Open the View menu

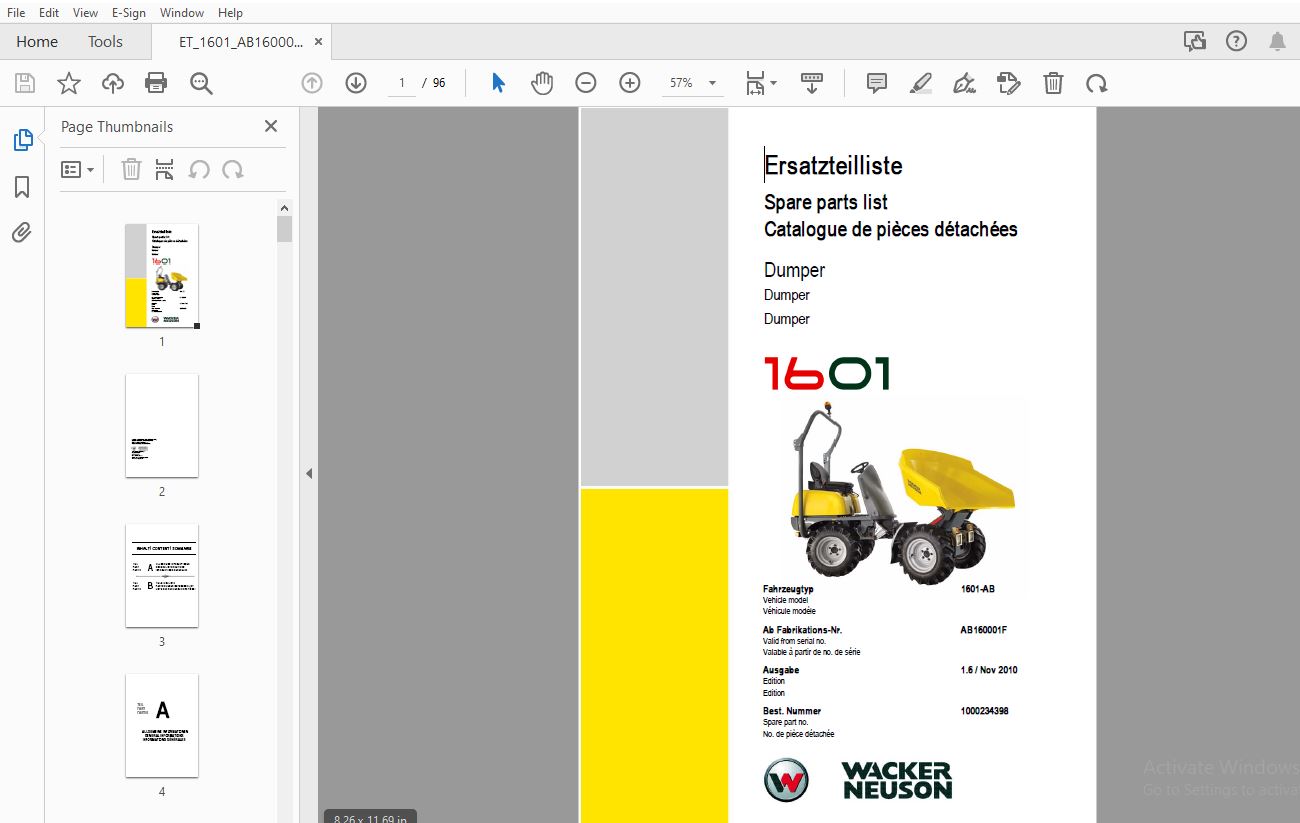pos(86,13)
